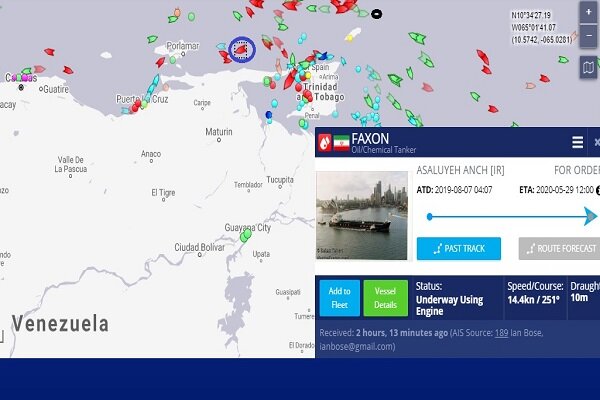This screenshot has width=600, height=400.
Task: Click the green vessels at Guayana City
Action: coord(246,234)
